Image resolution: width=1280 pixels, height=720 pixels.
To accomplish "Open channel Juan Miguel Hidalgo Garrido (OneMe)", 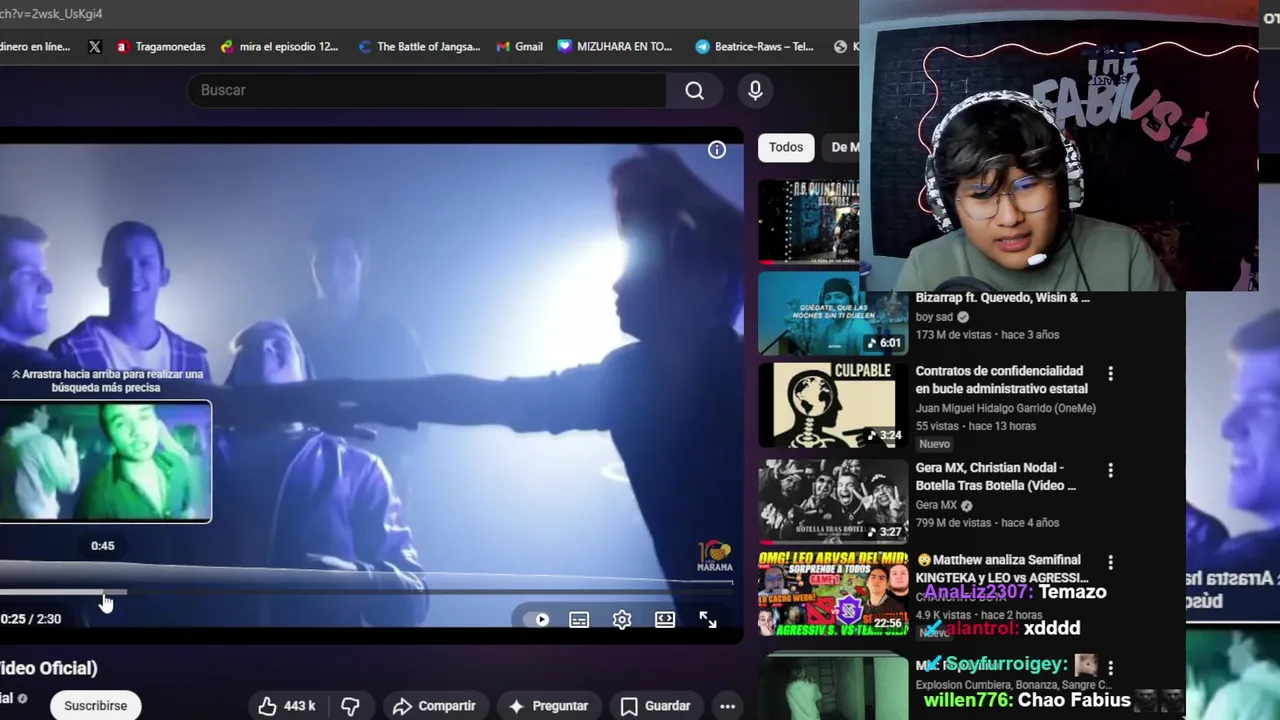I will click(x=1005, y=408).
